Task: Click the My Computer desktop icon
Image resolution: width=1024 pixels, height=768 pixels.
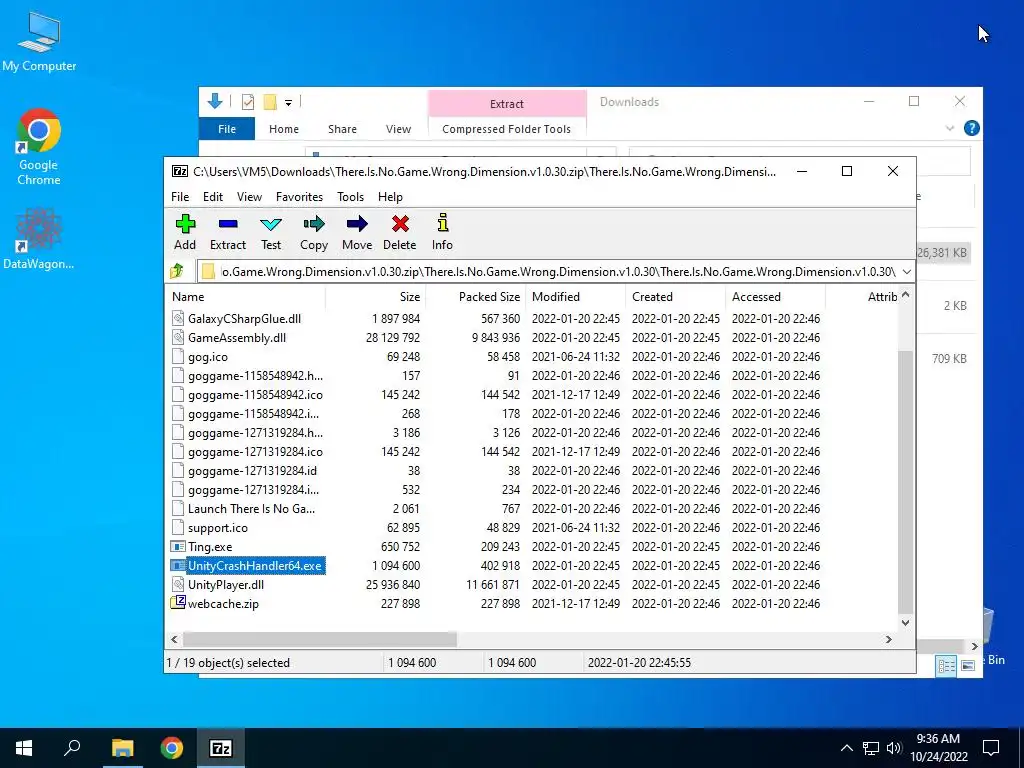Action: 39,42
